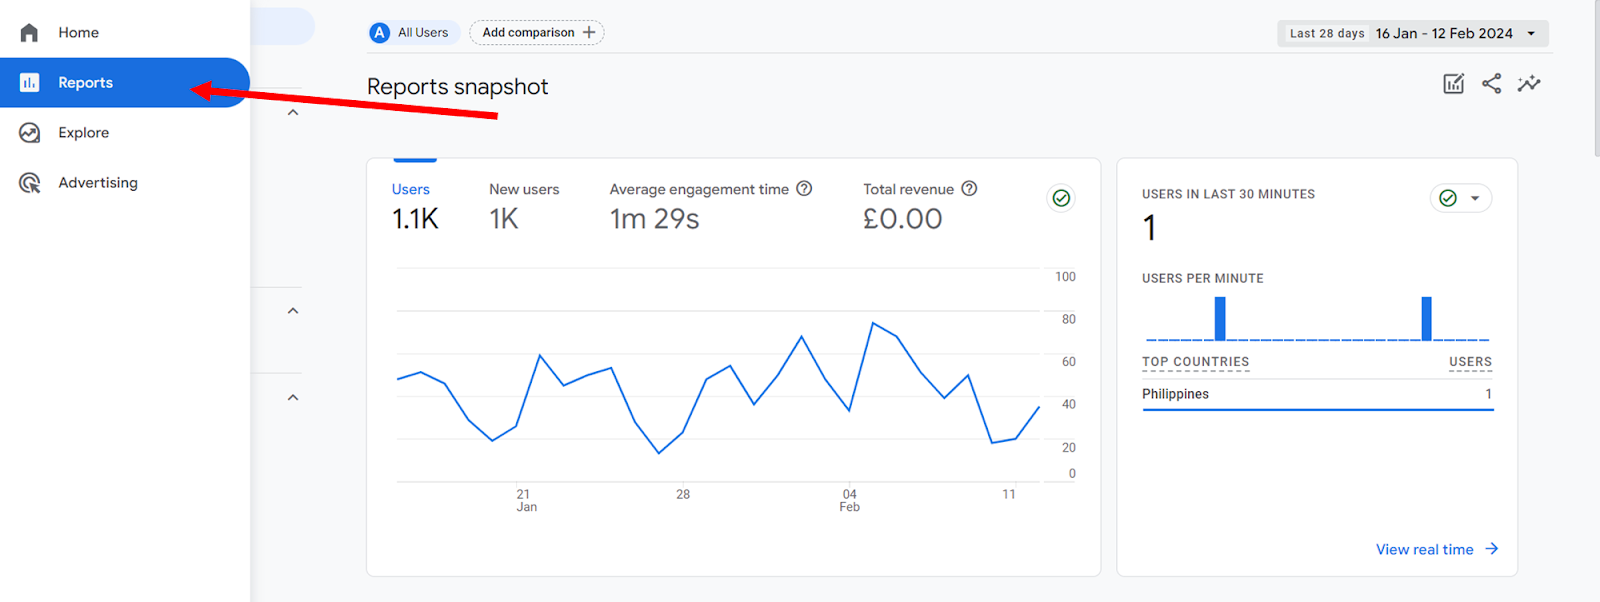Switch to the New users metric
Image resolution: width=1600 pixels, height=602 pixels.
pos(524,190)
